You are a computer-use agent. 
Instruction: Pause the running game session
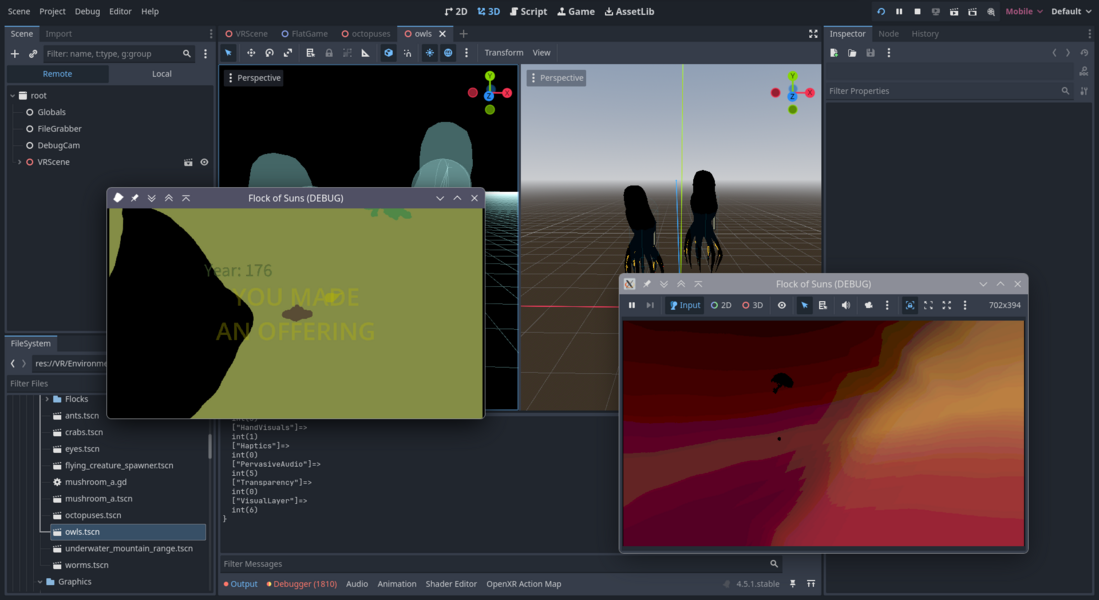(x=899, y=11)
